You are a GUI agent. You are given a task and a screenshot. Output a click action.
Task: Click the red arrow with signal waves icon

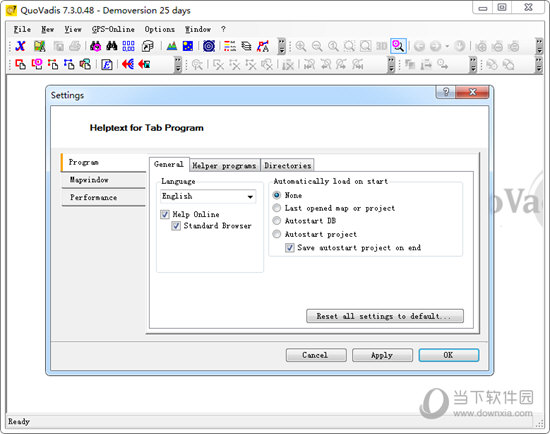click(x=128, y=64)
